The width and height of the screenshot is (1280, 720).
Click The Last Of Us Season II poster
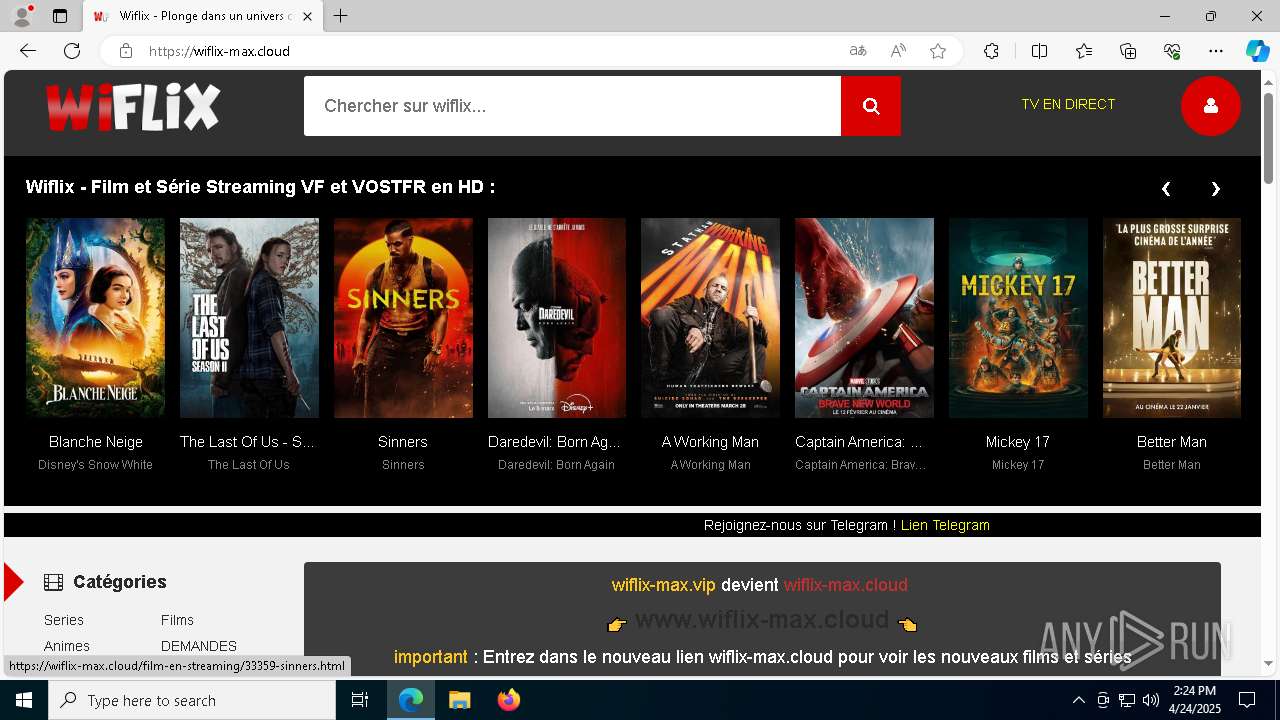pos(249,318)
